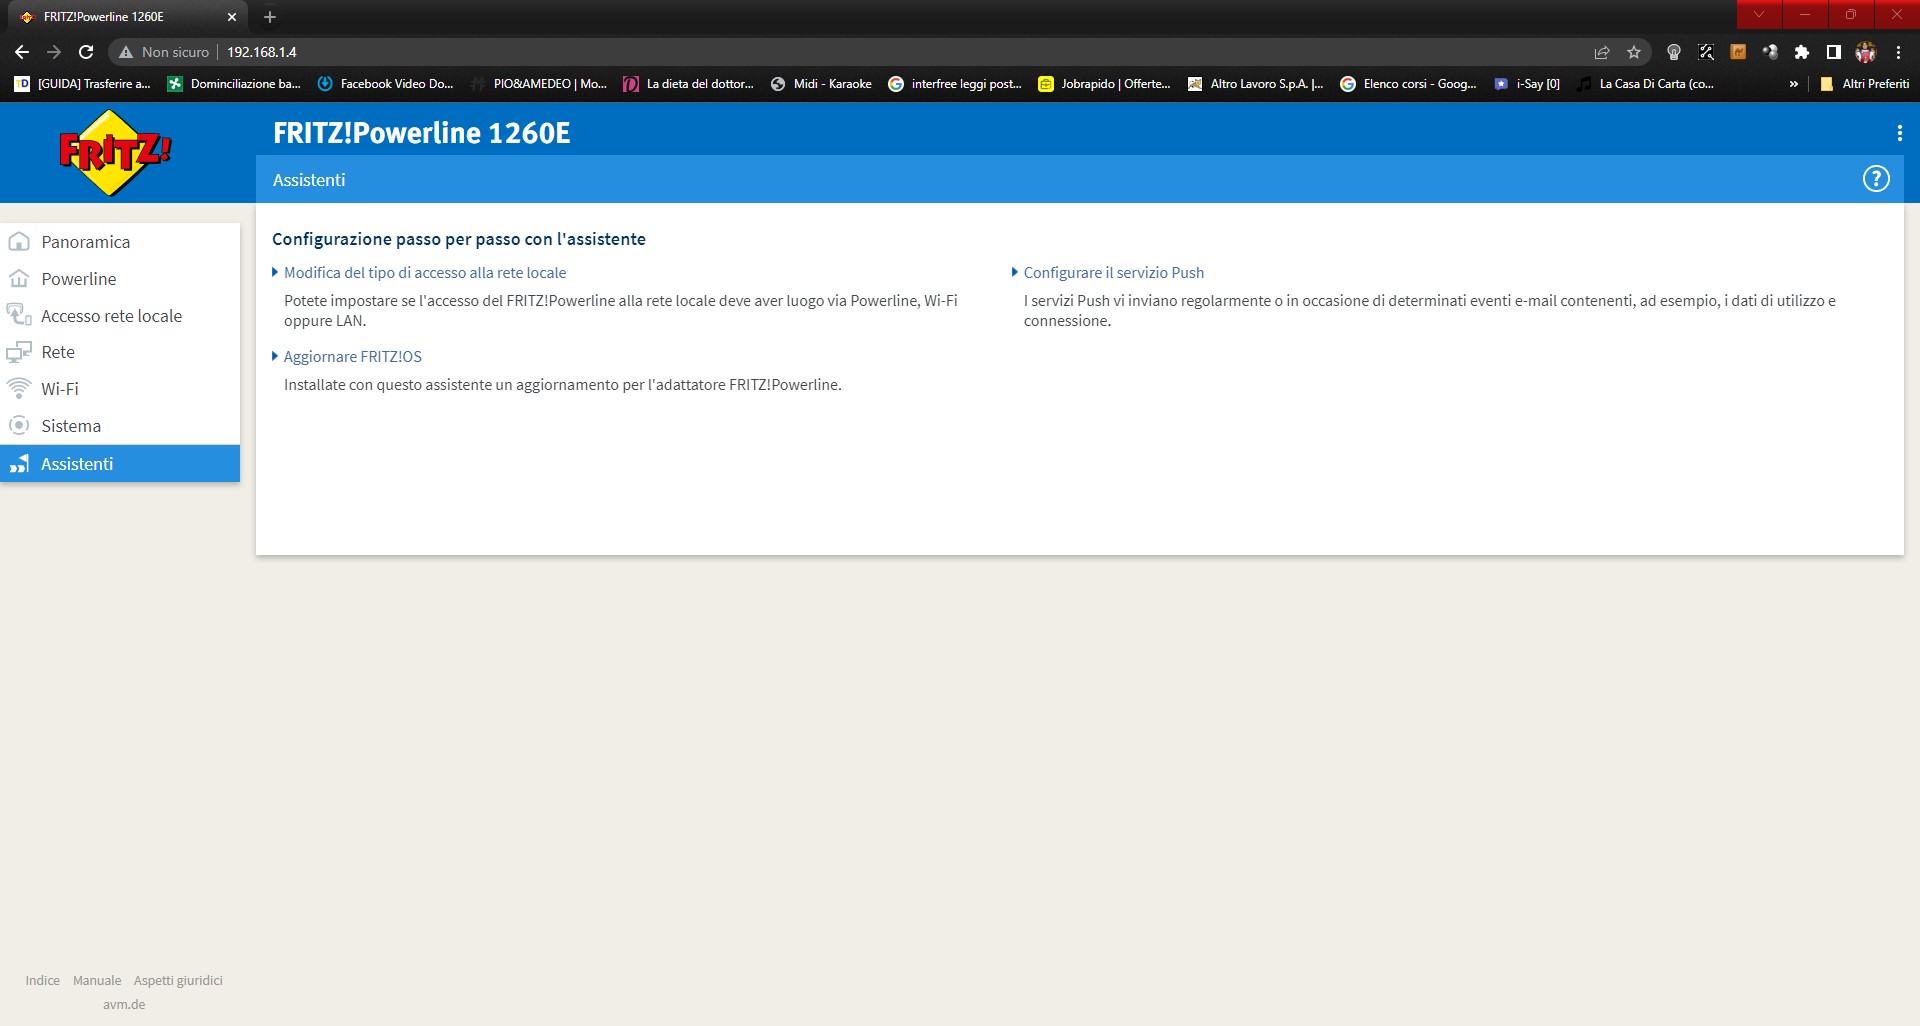Image resolution: width=1920 pixels, height=1026 pixels.
Task: Open the Altri Preferiti bookmarks folder
Action: (x=1865, y=84)
